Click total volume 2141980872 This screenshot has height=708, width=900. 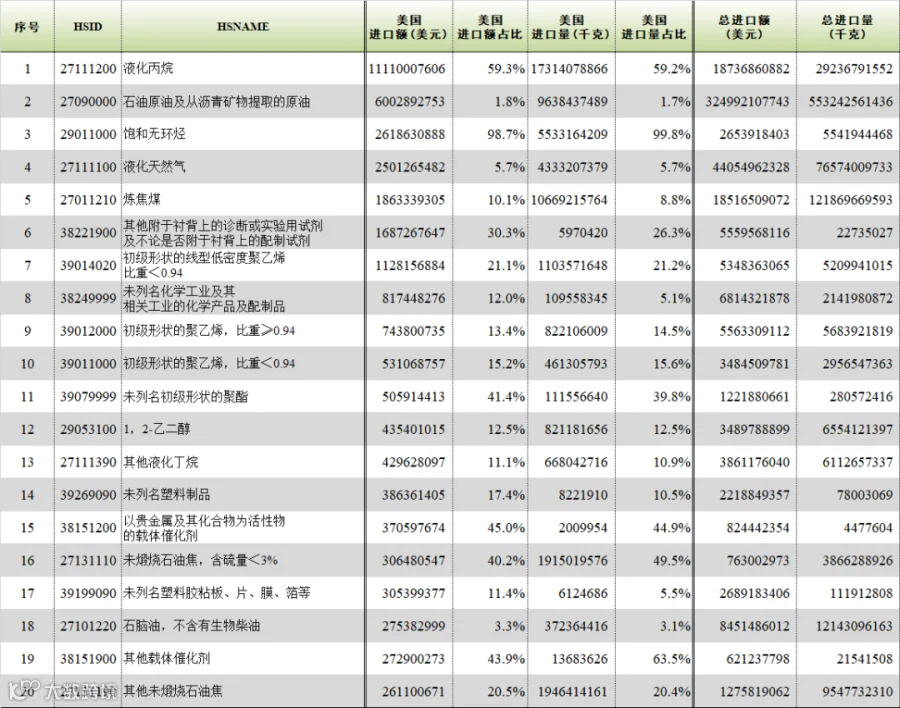click(858, 298)
